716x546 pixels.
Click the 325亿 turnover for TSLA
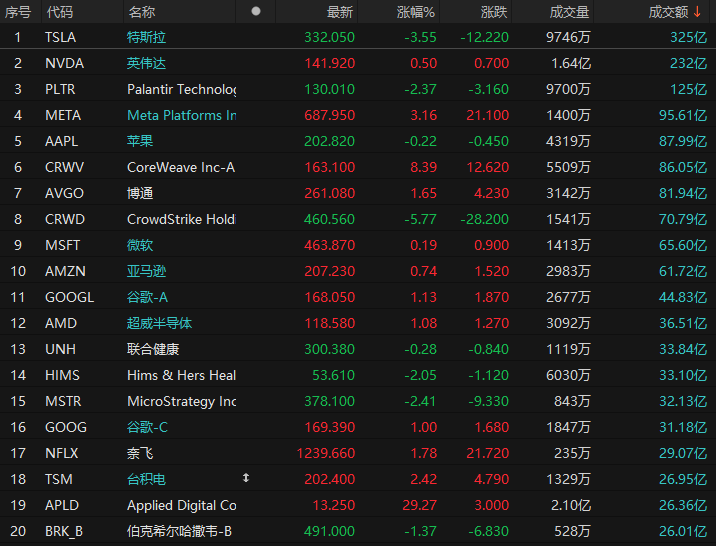pos(689,37)
